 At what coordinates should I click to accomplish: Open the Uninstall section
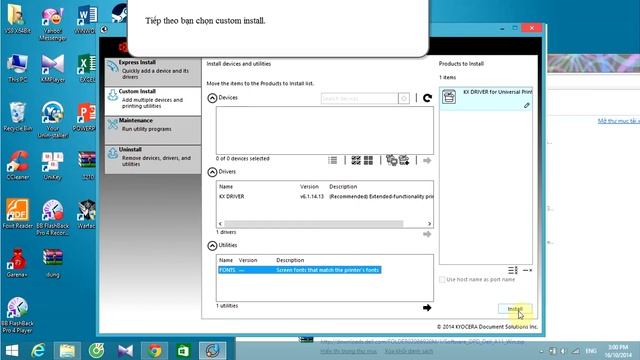(153, 159)
